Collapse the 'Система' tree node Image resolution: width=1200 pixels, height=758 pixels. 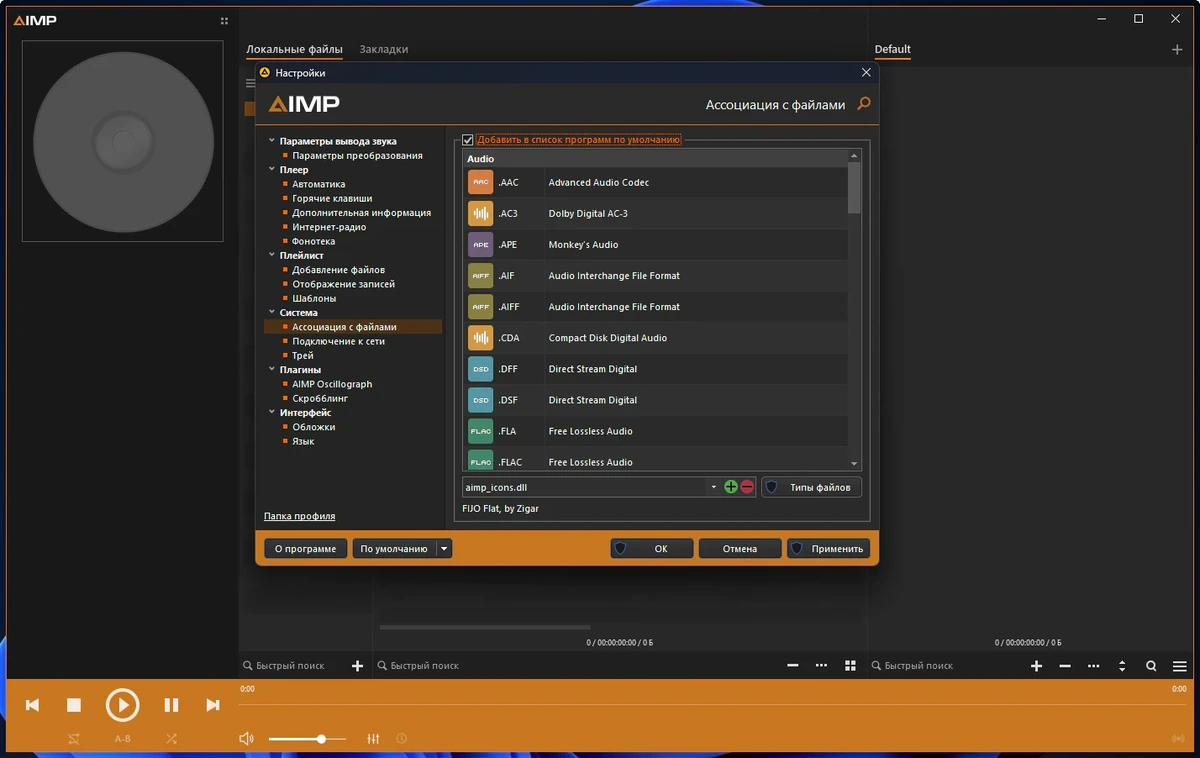(x=271, y=312)
